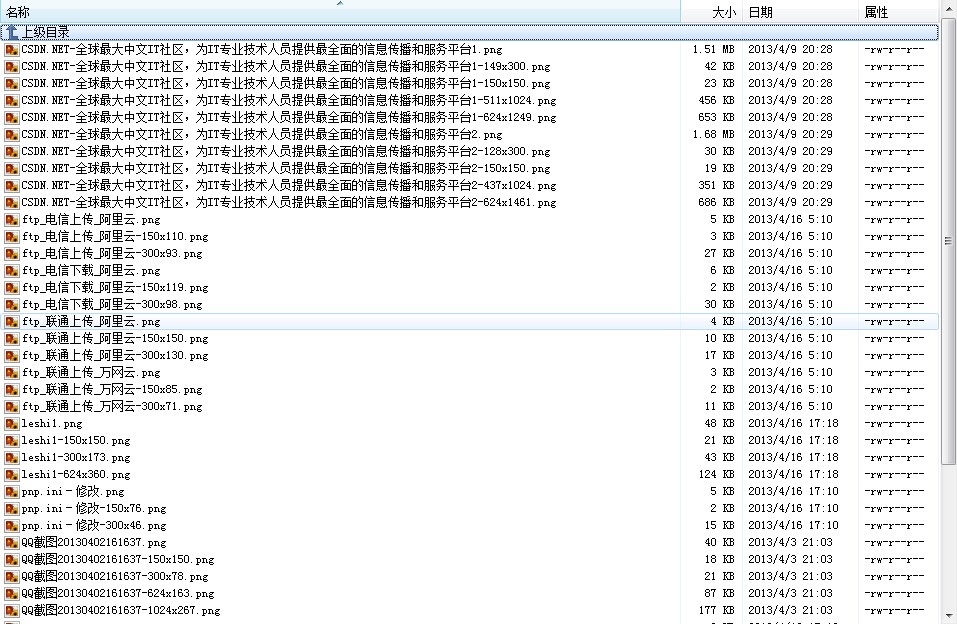Select ftp_电信上传_阿里云-300x93.png file name

coord(112,253)
